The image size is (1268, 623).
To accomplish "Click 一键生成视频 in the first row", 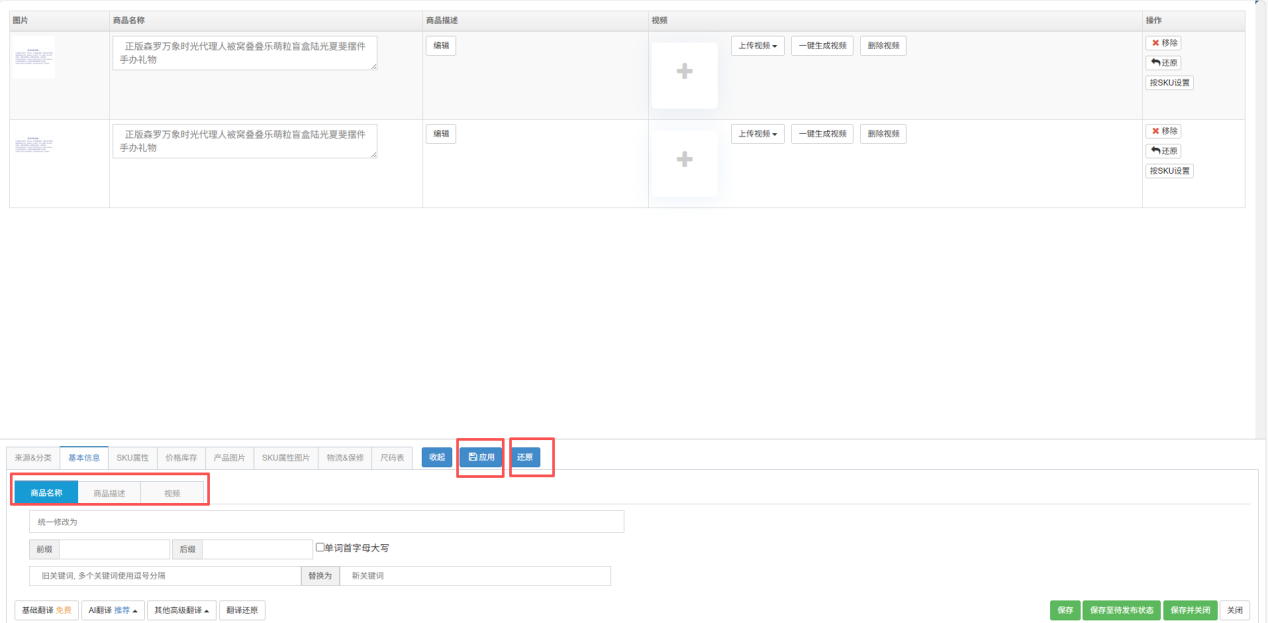I will click(x=822, y=46).
